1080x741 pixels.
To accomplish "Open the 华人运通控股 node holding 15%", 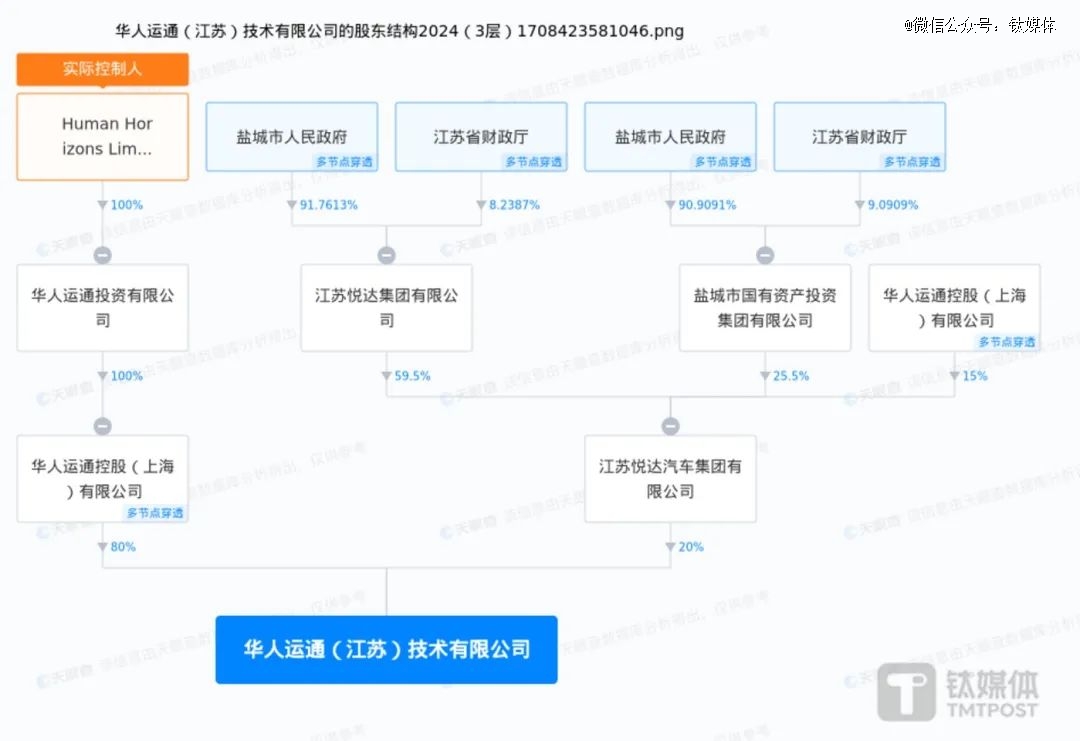I will (955, 308).
